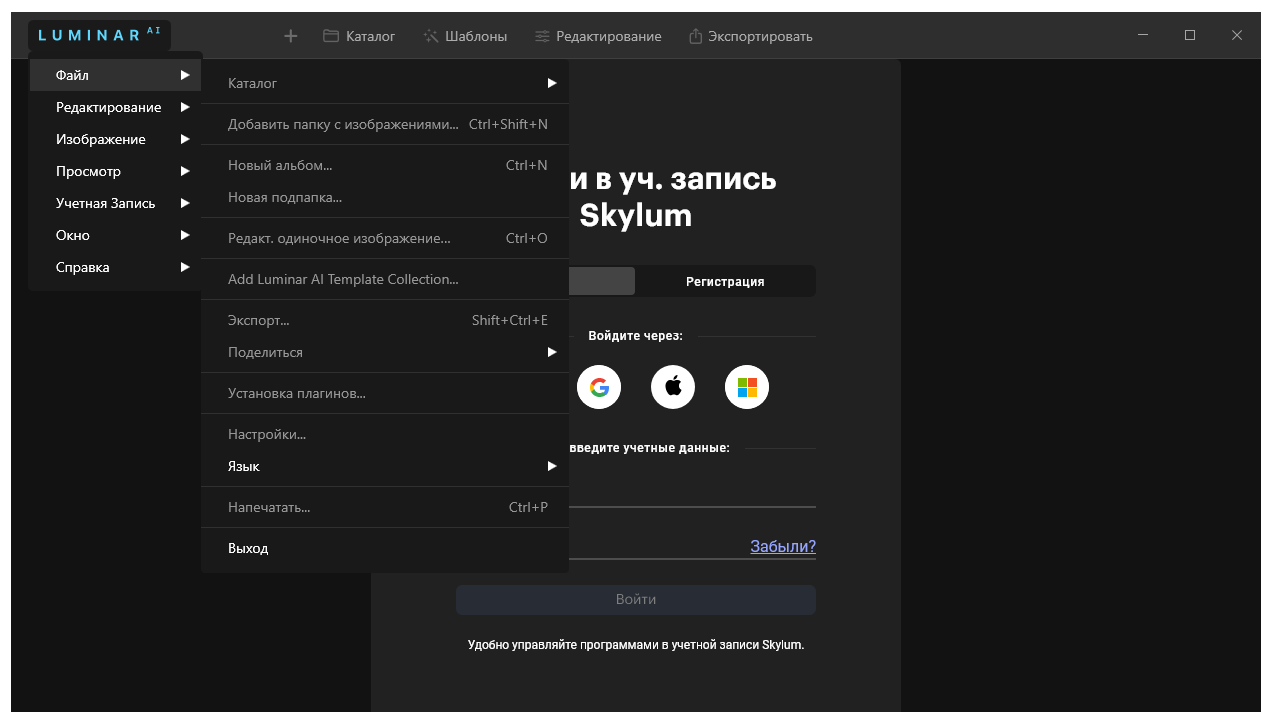Sign in with the Google account icon

599,387
